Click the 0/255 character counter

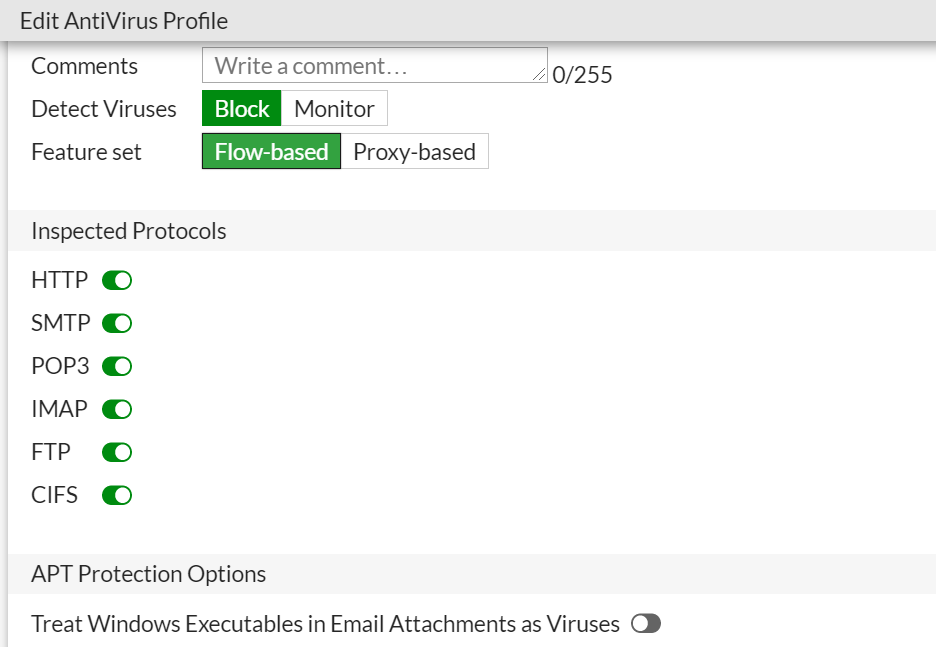pos(582,75)
